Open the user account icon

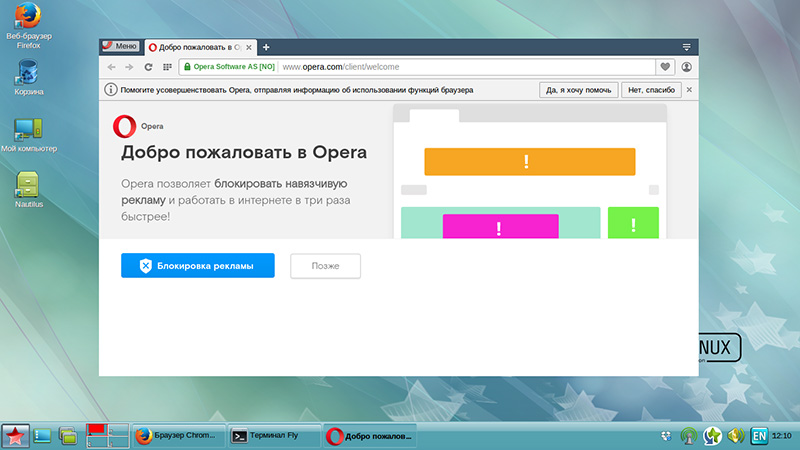pos(687,67)
